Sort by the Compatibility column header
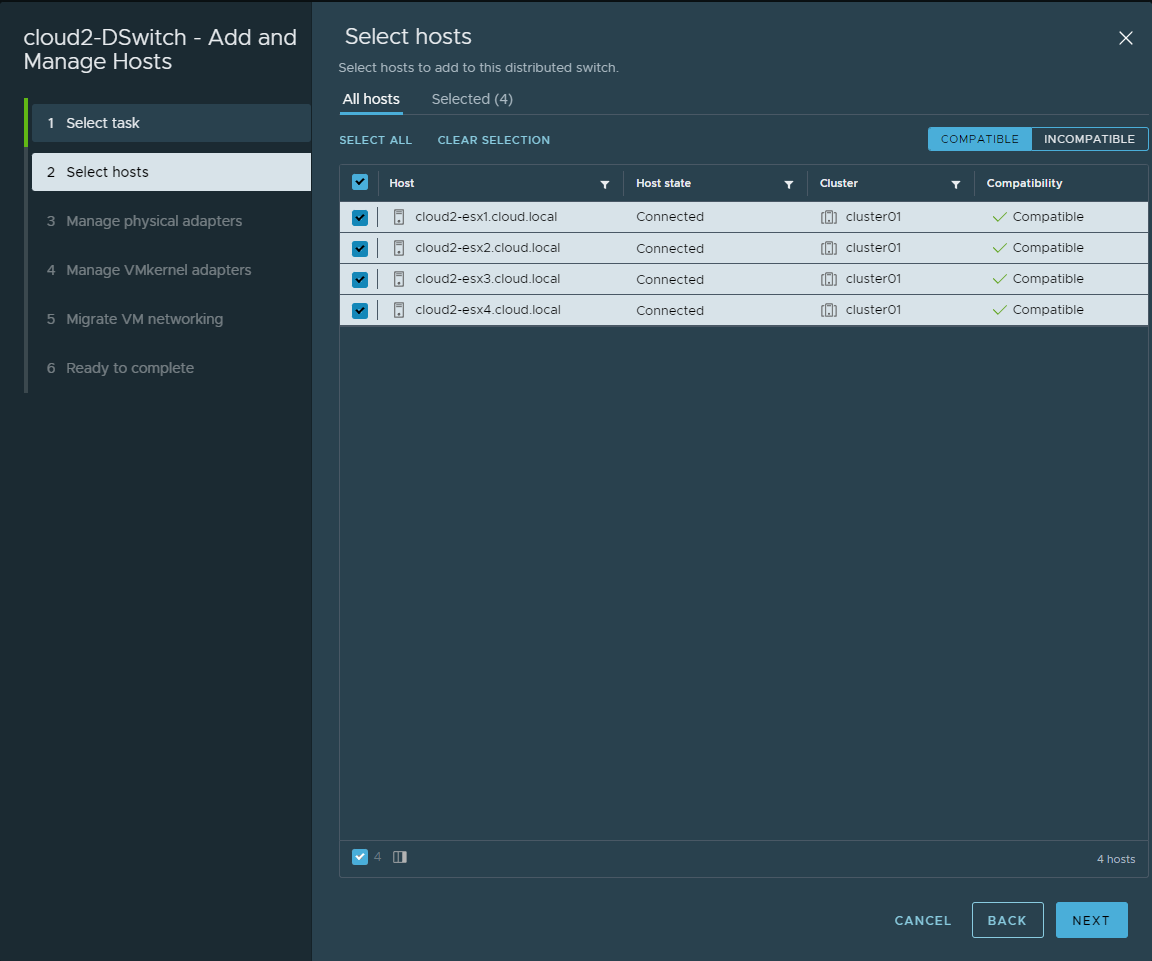 point(1024,183)
